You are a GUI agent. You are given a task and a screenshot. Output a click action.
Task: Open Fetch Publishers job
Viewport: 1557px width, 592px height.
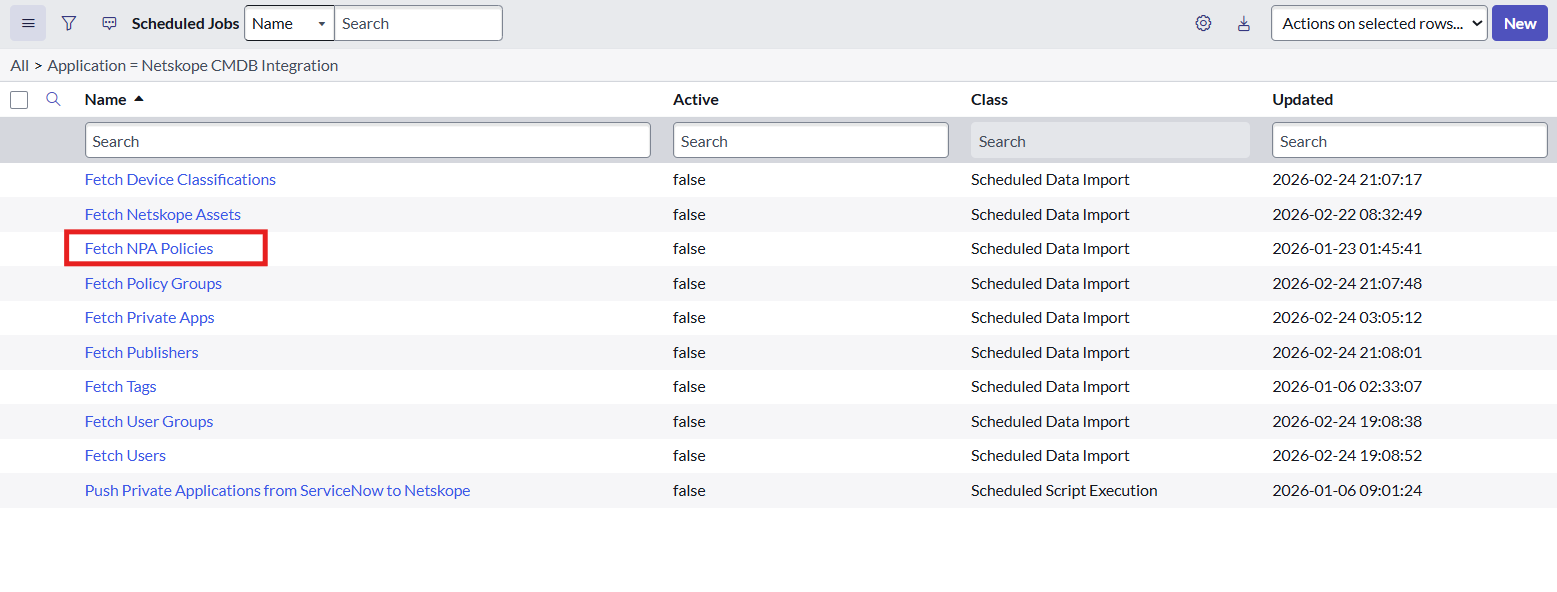point(142,352)
